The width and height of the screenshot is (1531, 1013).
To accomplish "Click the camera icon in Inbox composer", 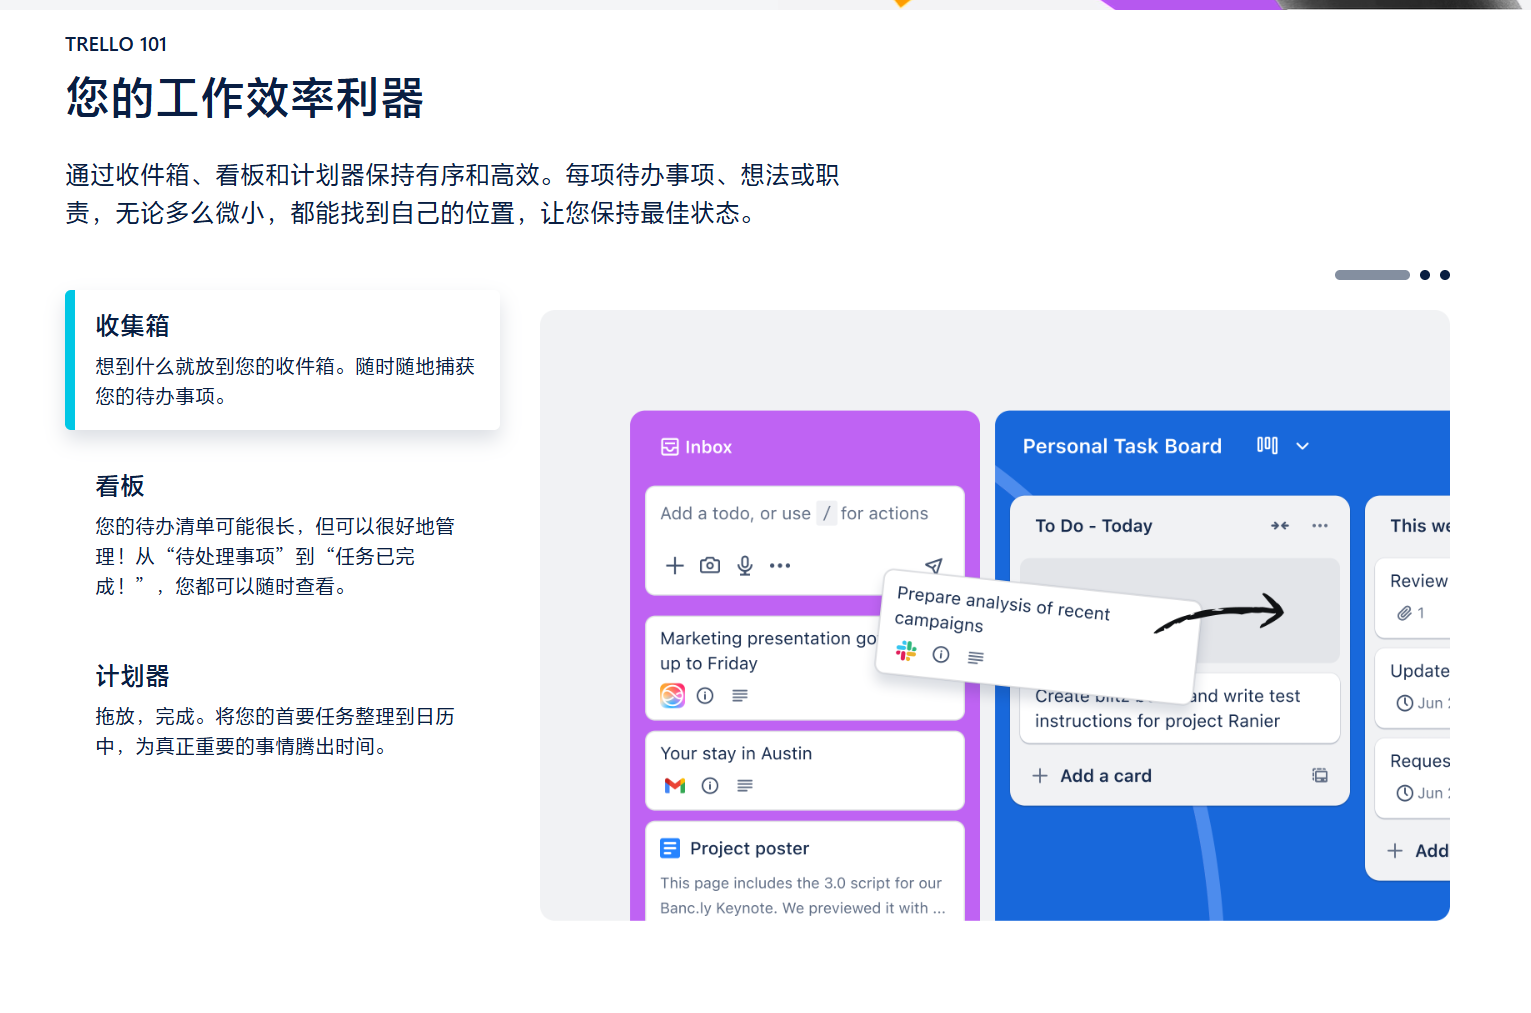I will click(710, 565).
